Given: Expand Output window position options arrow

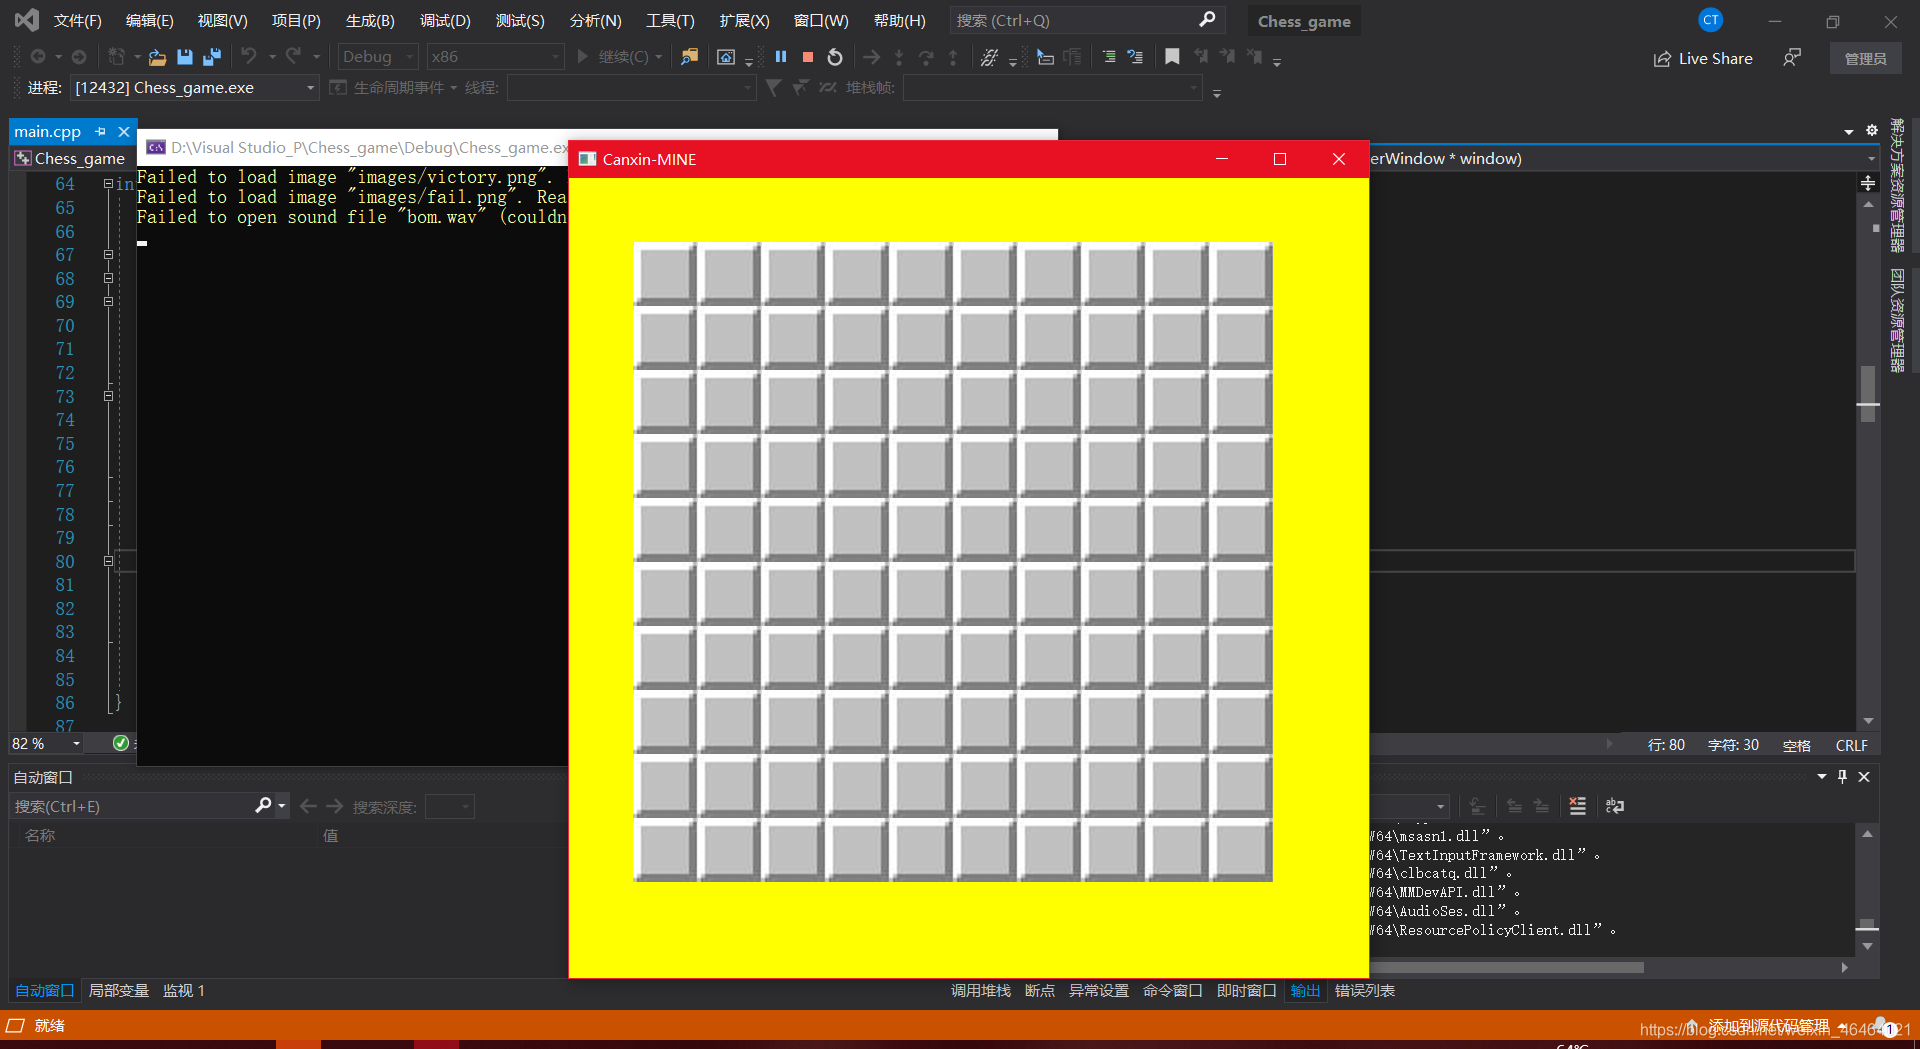Looking at the screenshot, I should (x=1821, y=777).
